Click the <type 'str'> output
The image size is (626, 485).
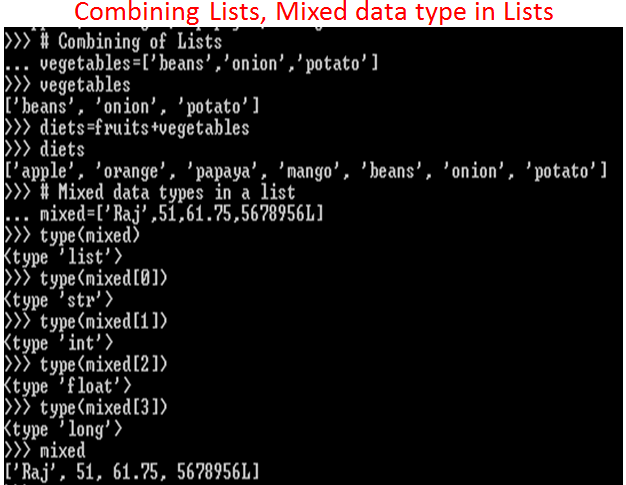59,301
